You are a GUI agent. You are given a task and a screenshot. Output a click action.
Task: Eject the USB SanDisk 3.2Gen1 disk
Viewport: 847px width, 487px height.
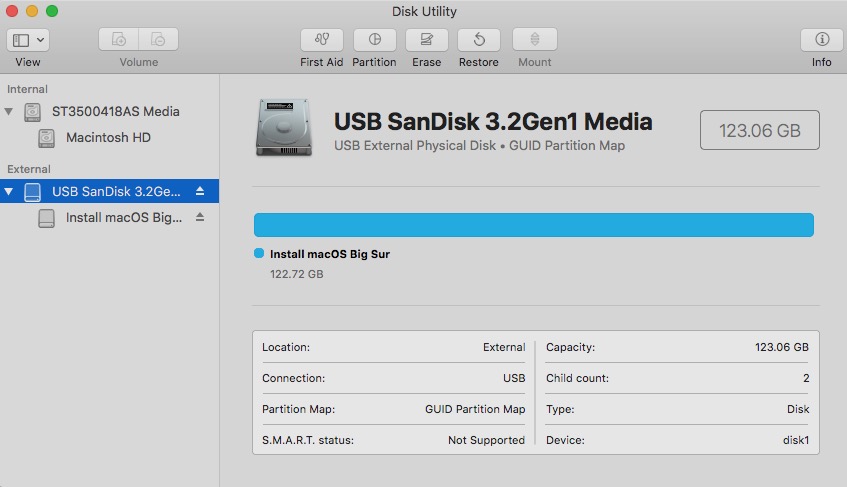pos(200,191)
